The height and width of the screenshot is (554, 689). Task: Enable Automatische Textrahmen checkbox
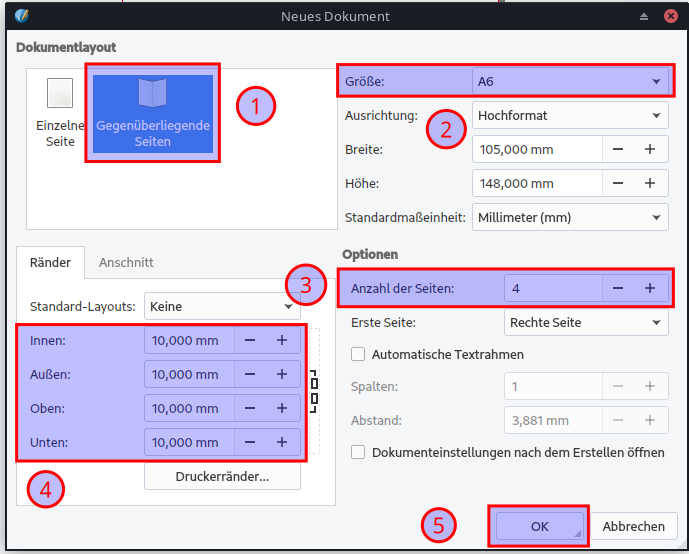pyautogui.click(x=358, y=354)
